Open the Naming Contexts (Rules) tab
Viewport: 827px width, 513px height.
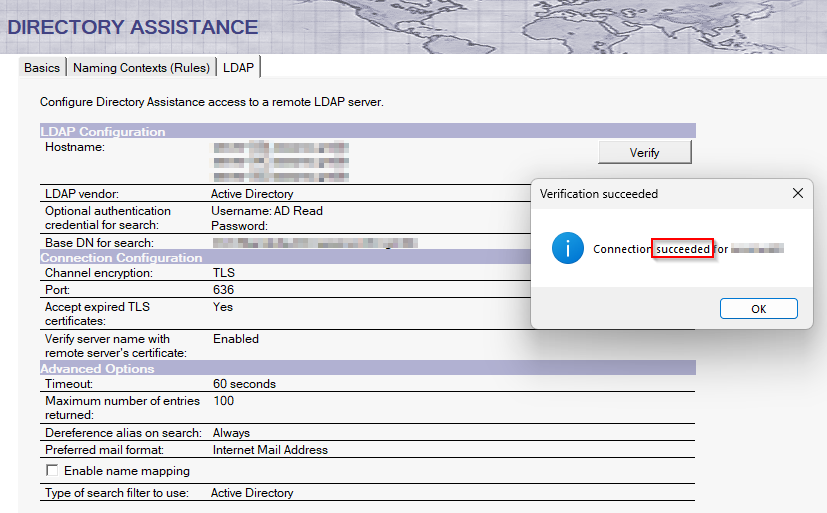pos(141,68)
